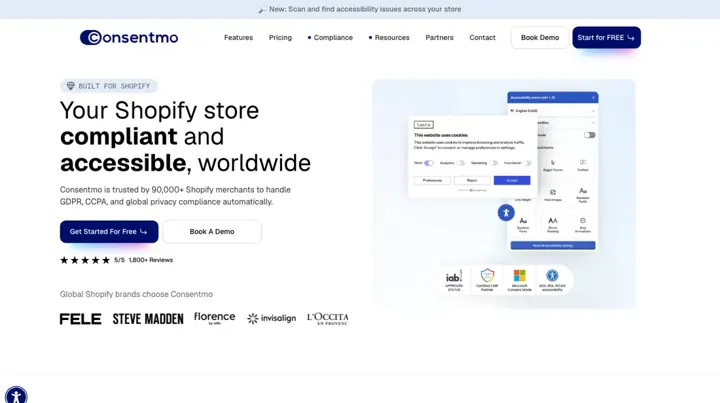Click the magnifier icon in the announcement bar
This screenshot has width=720, height=403.
pos(262,10)
